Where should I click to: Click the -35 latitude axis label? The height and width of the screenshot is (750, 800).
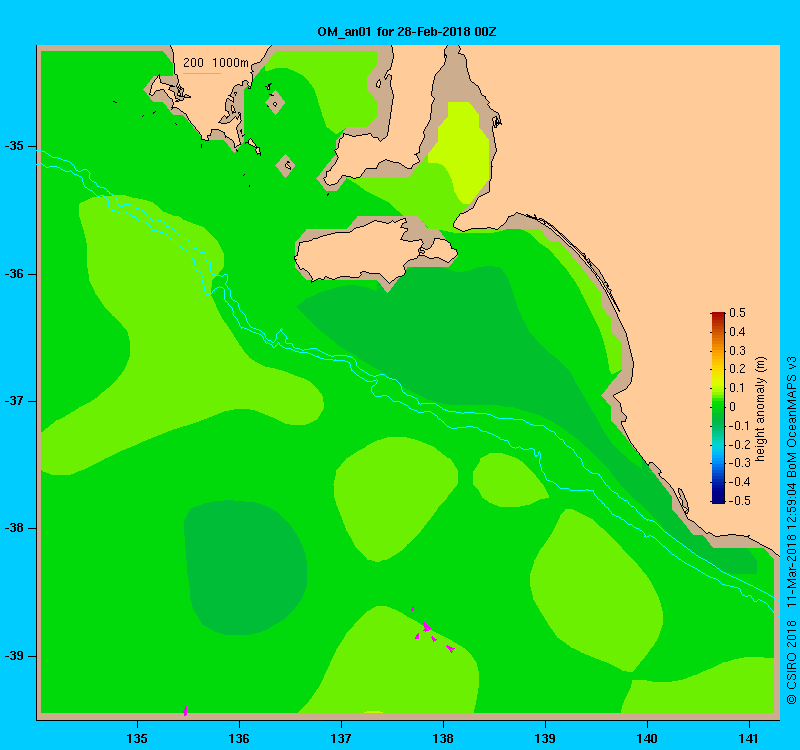[x=14, y=146]
